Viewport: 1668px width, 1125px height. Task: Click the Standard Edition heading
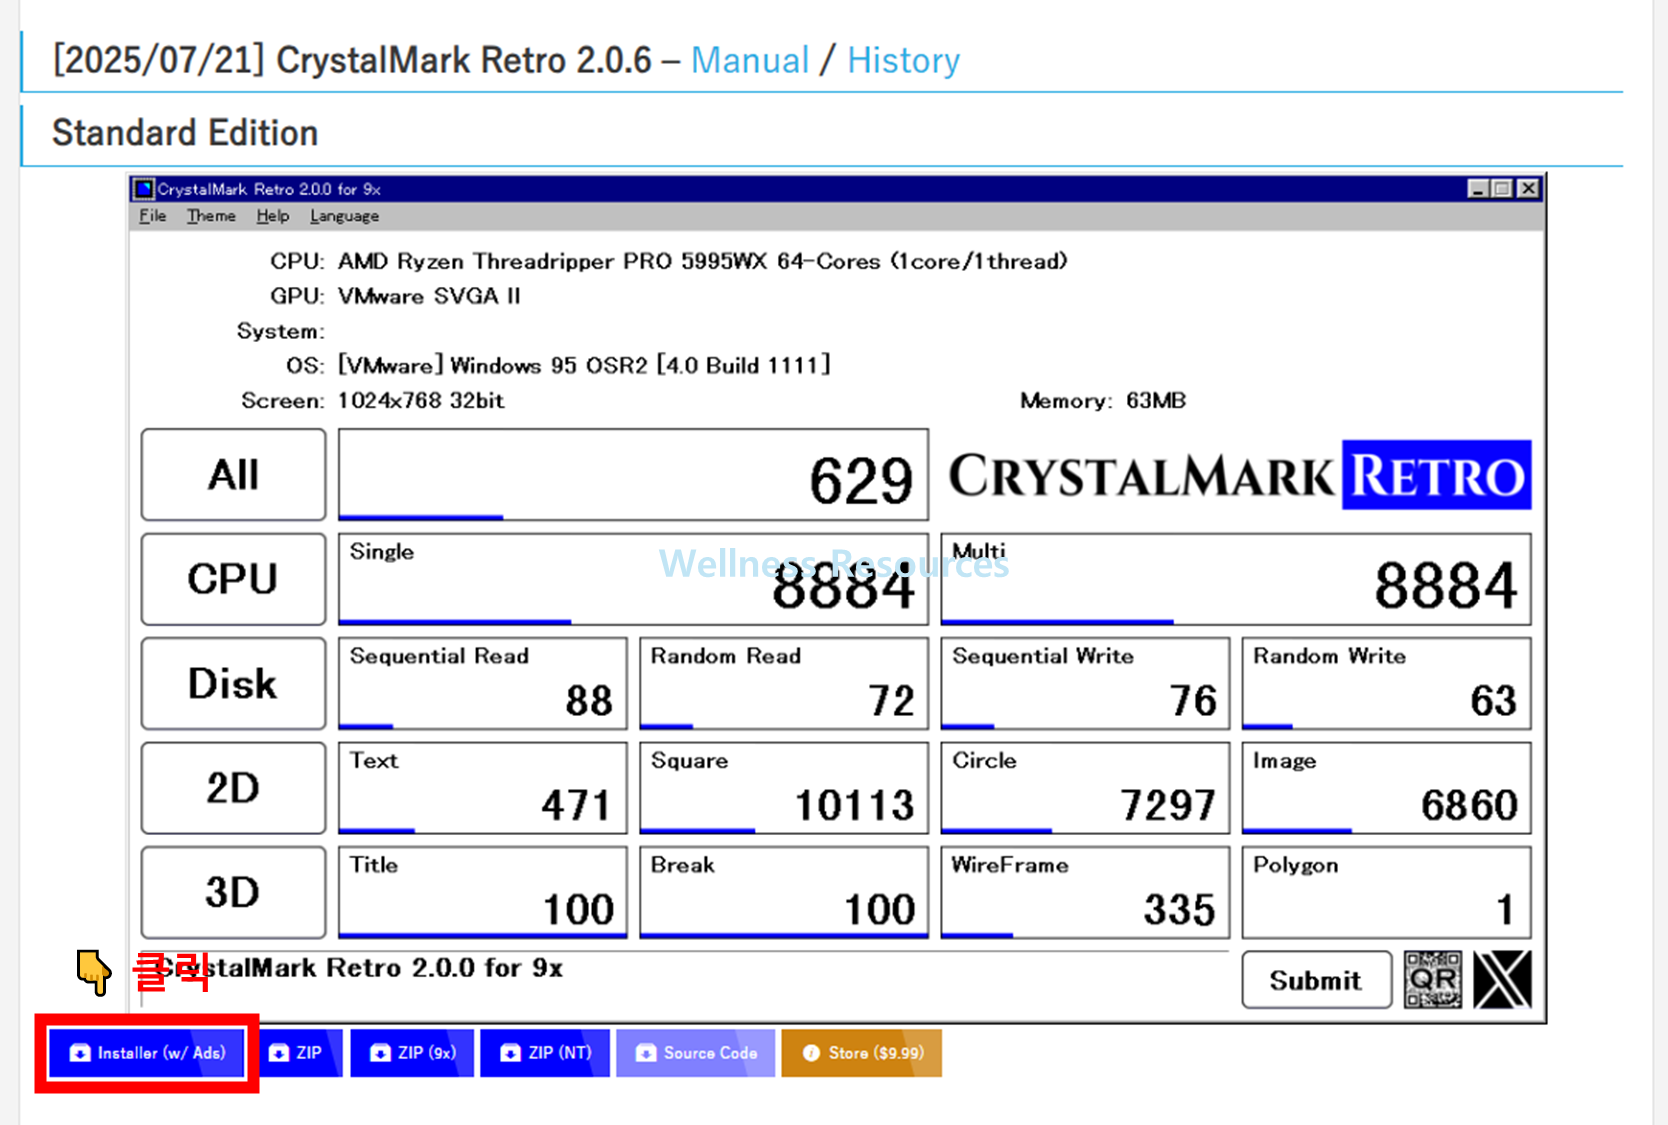185,132
